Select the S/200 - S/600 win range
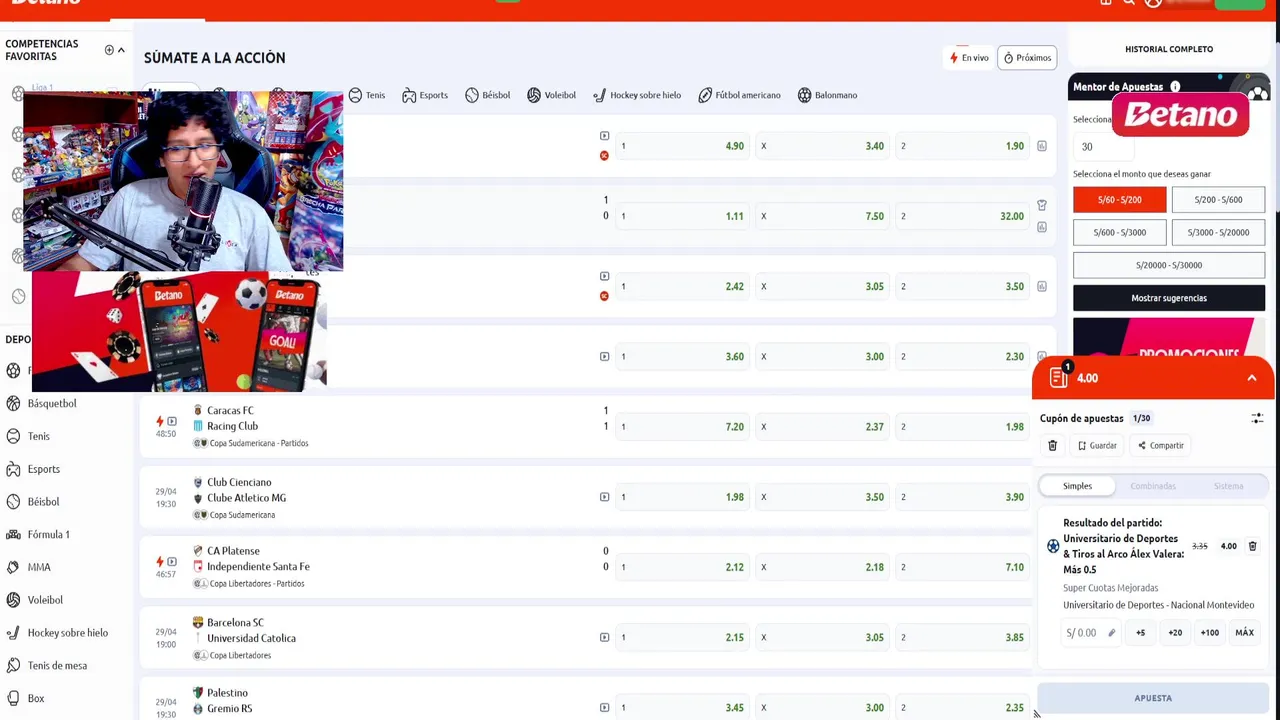1280x720 pixels. pos(1217,200)
